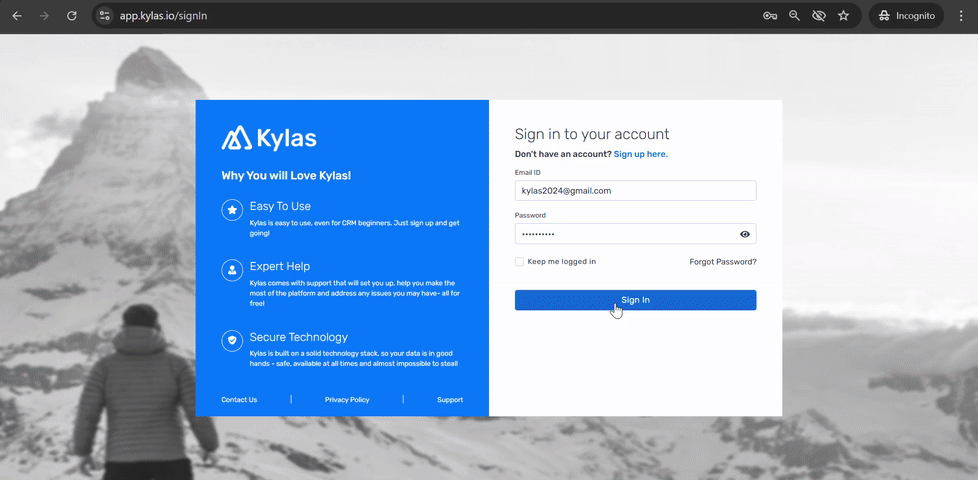The height and width of the screenshot is (480, 978).
Task: Click the Easy To Use heading
Action: (280, 206)
